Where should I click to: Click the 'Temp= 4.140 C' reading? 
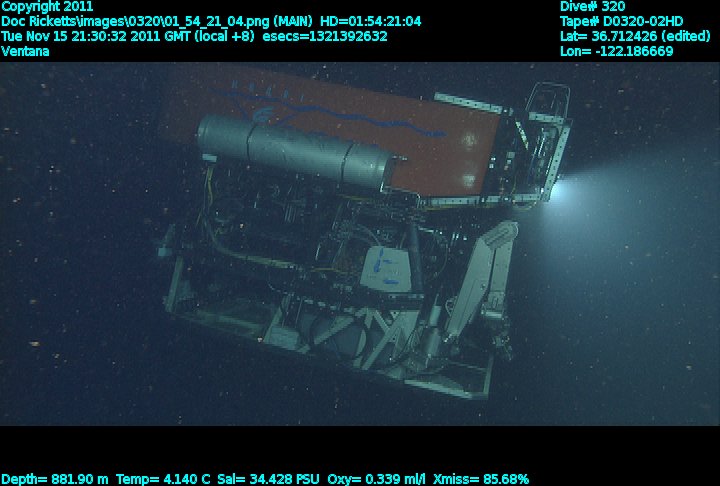[163, 479]
